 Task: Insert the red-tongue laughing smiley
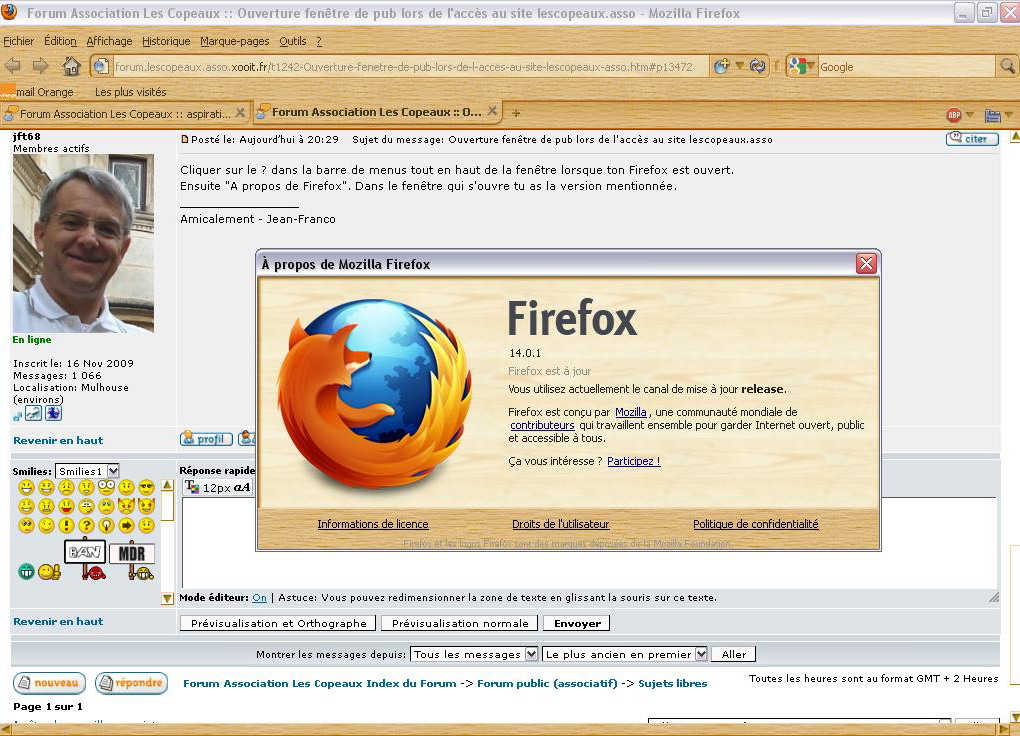pyautogui.click(x=66, y=506)
